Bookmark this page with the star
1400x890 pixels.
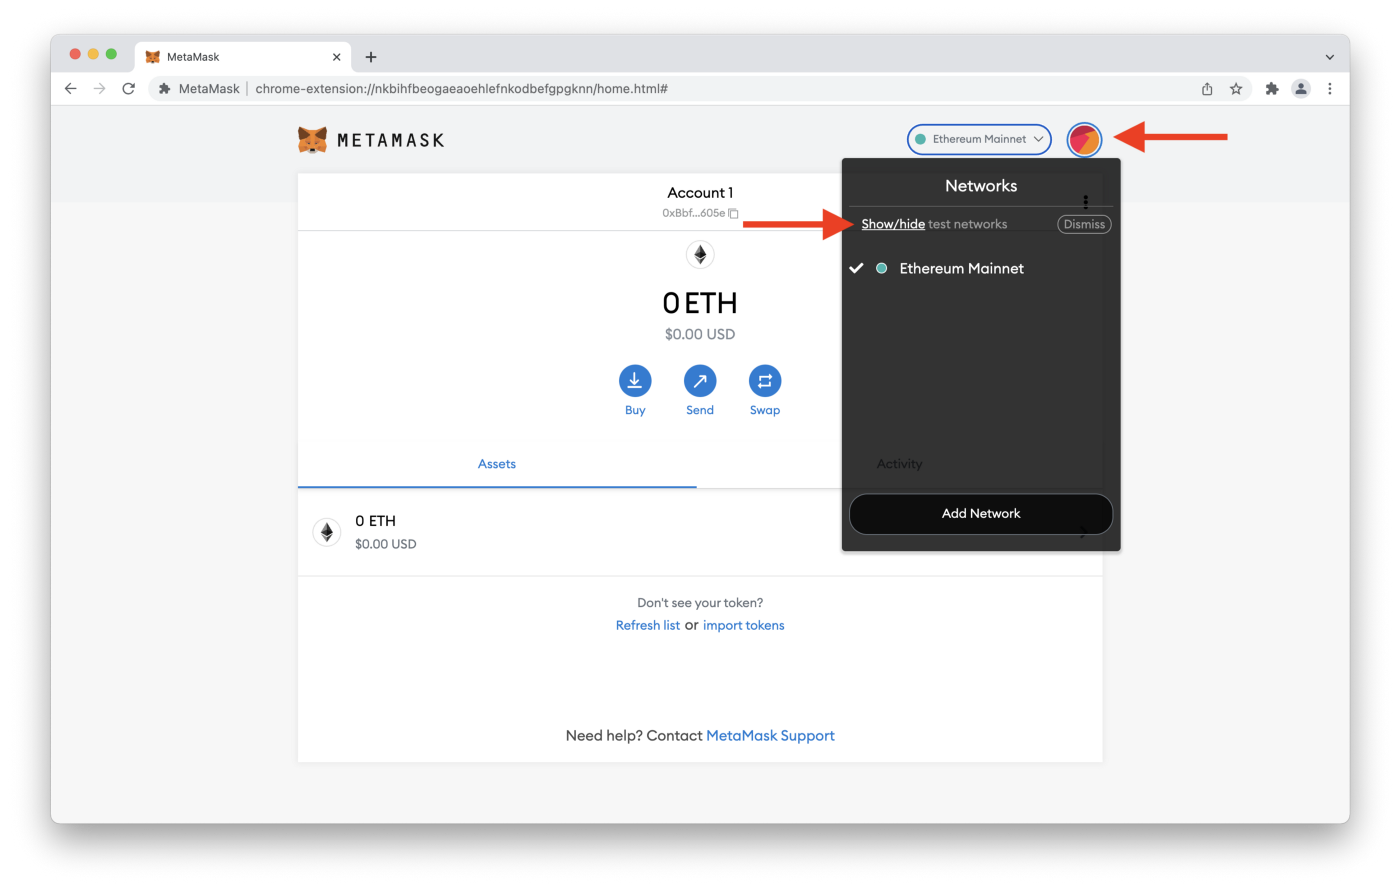click(1236, 88)
